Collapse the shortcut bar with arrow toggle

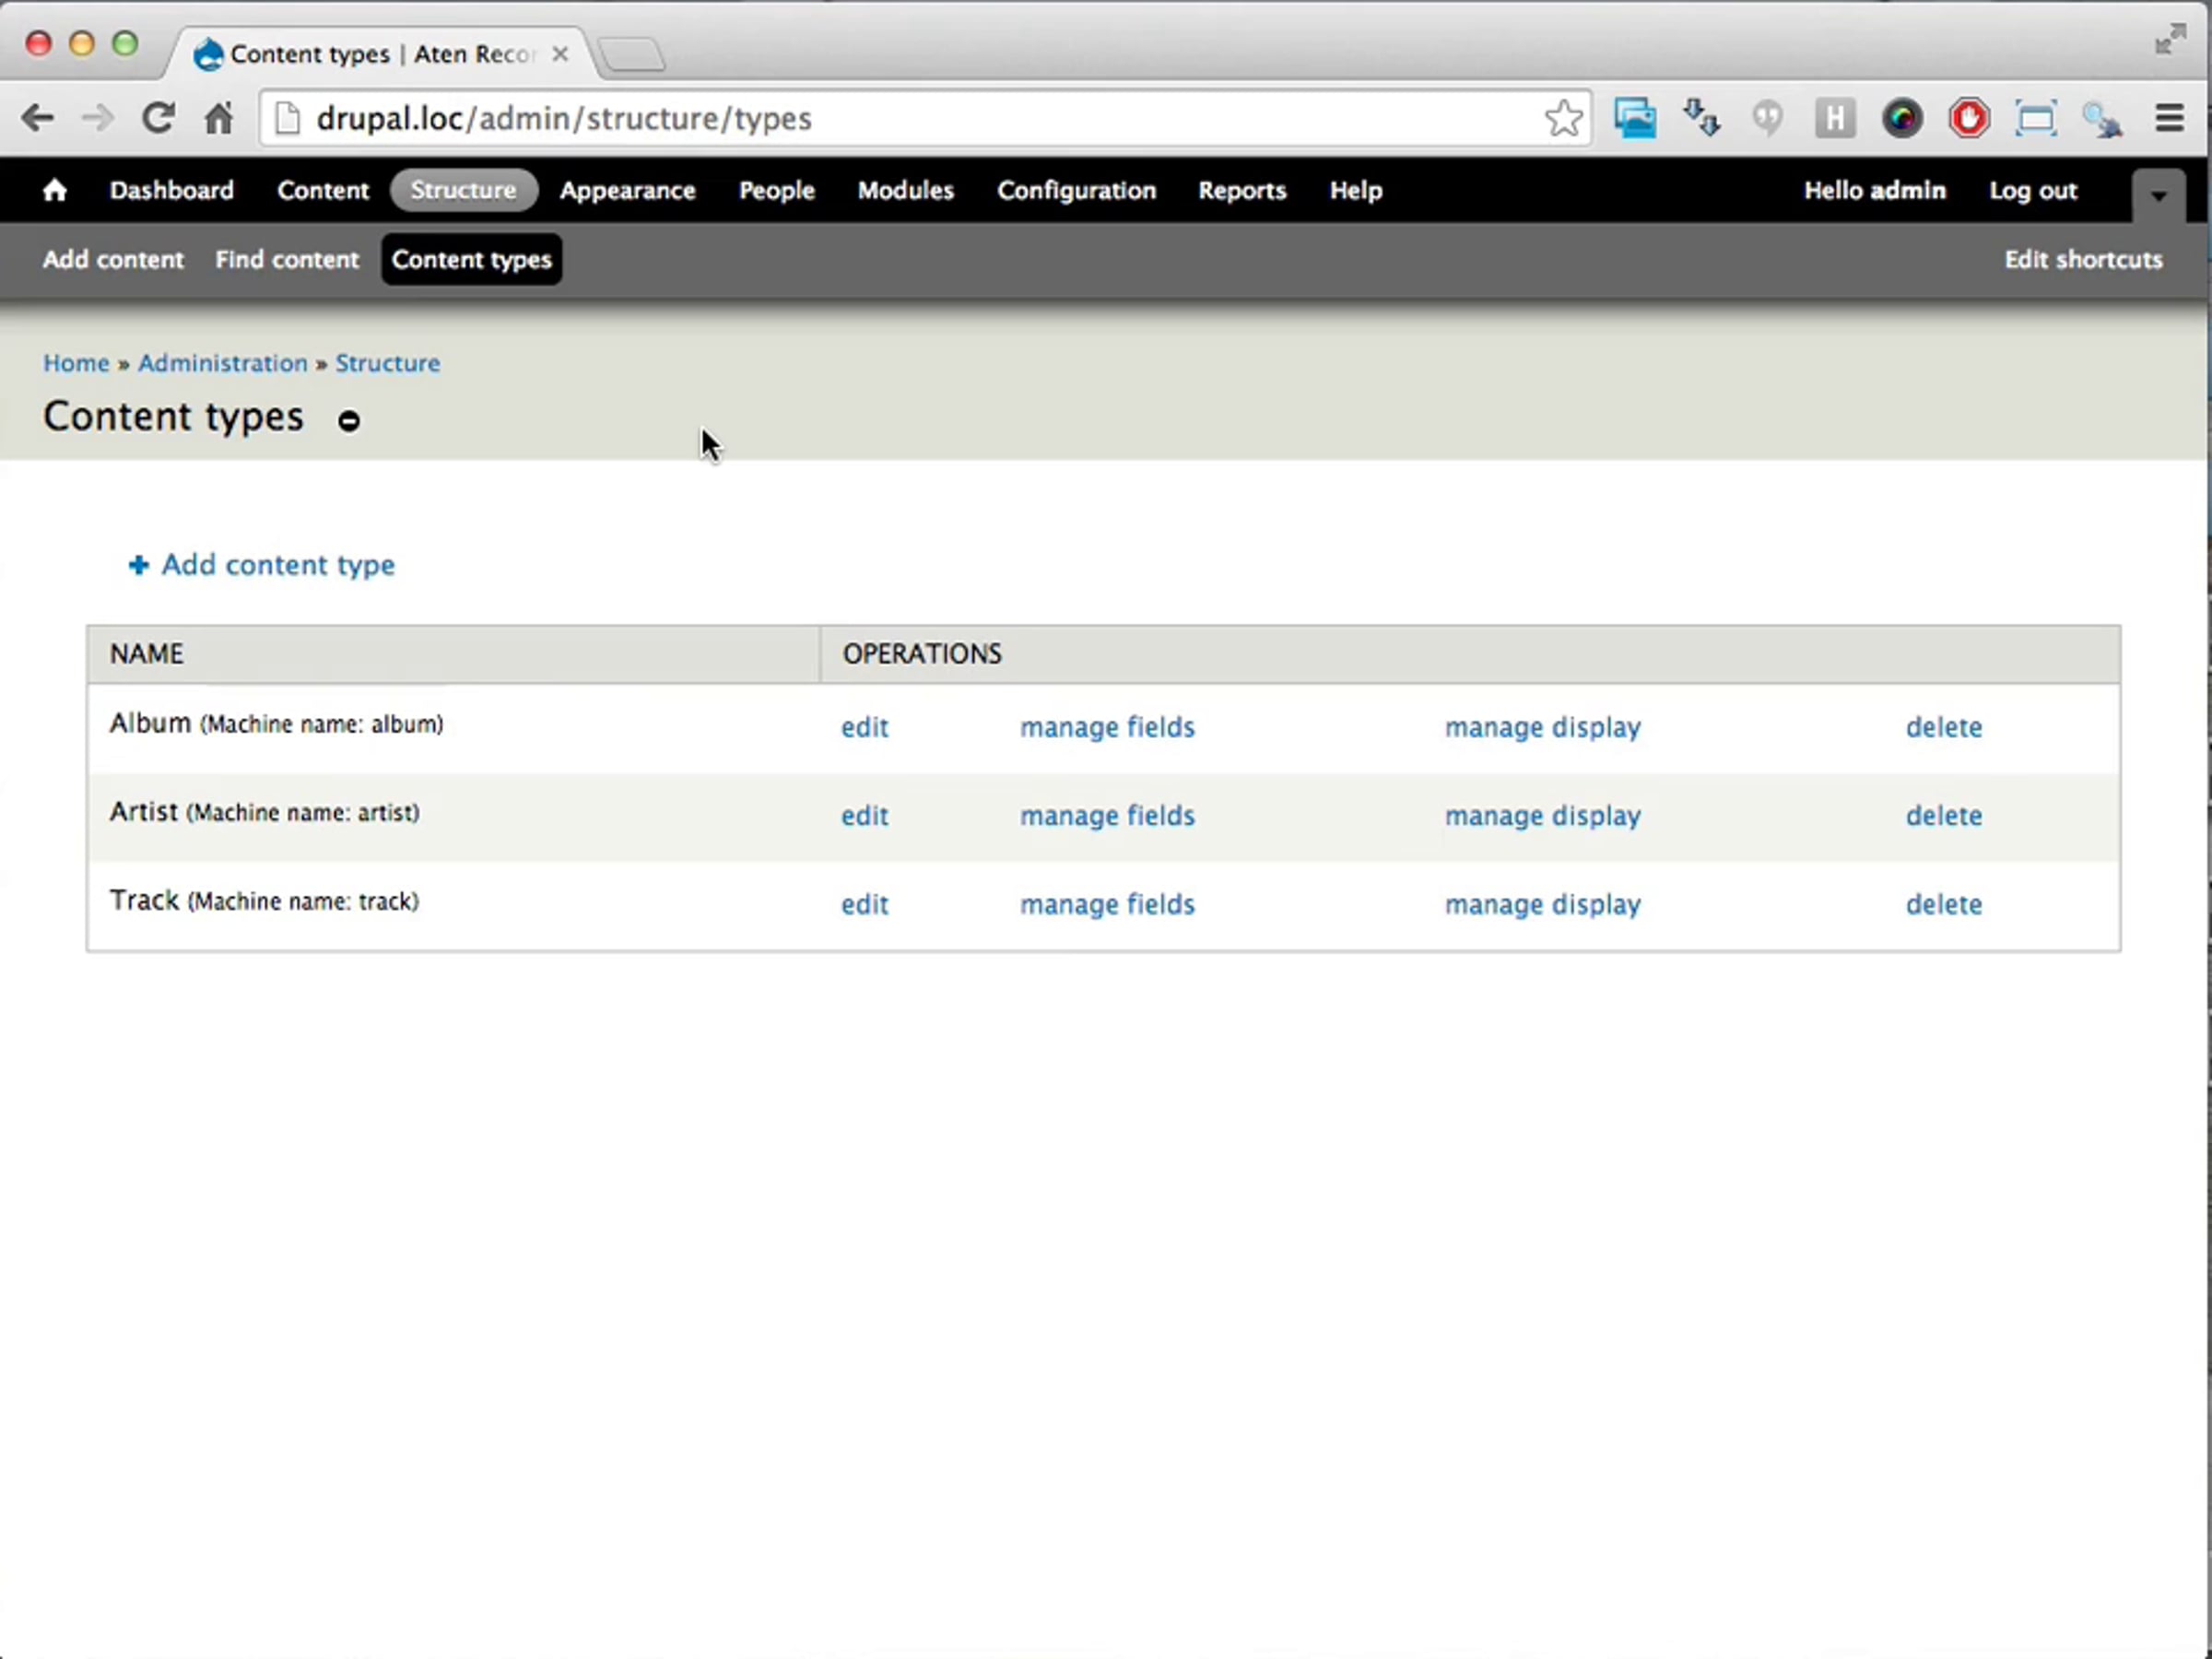pos(2158,195)
